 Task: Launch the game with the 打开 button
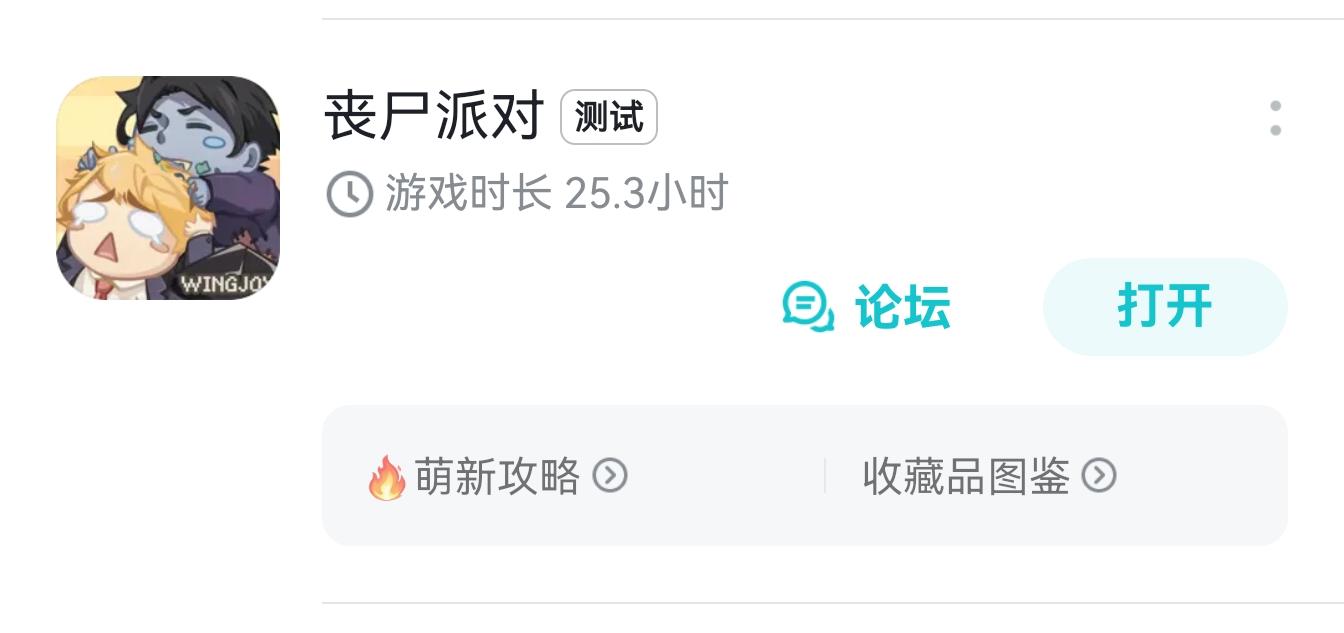(x=1165, y=306)
